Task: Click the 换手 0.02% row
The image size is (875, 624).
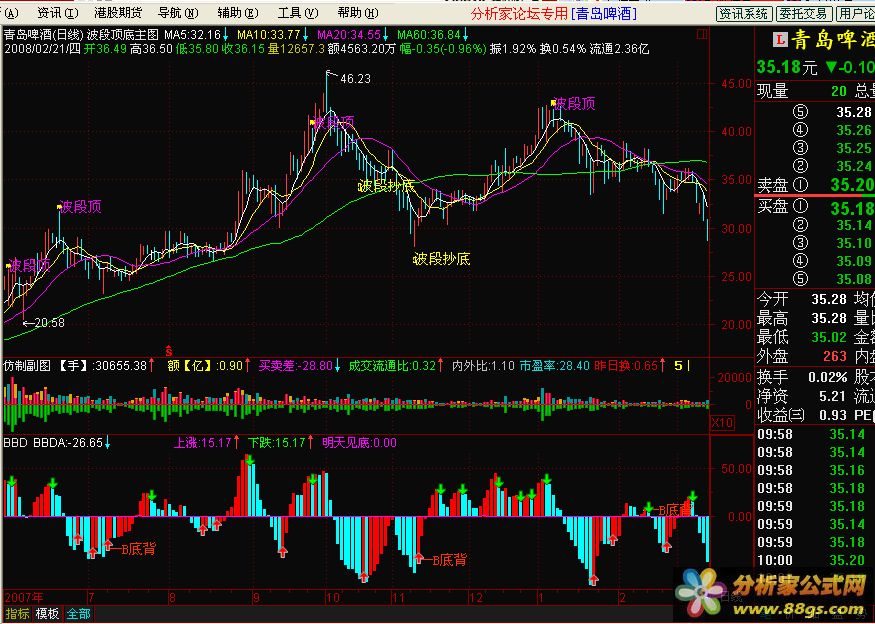Action: 801,377
